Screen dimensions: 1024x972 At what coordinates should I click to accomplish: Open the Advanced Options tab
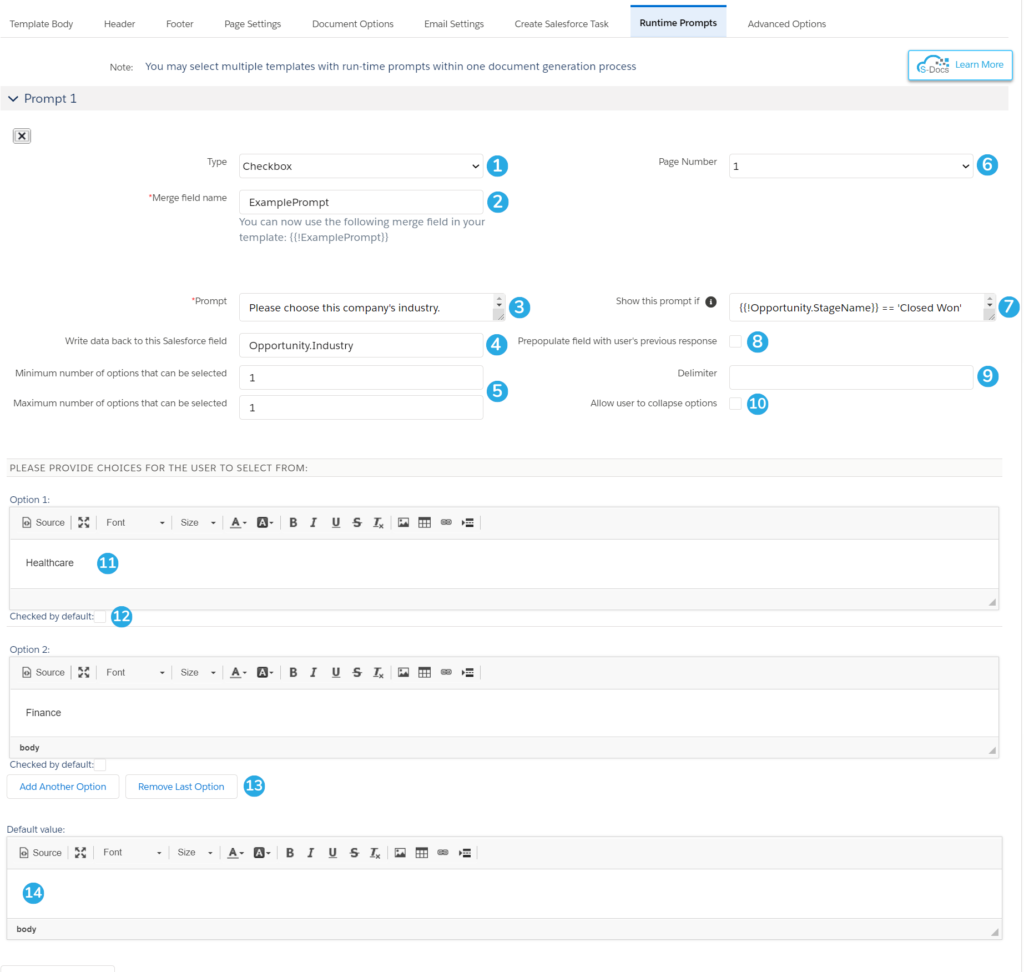tap(789, 23)
